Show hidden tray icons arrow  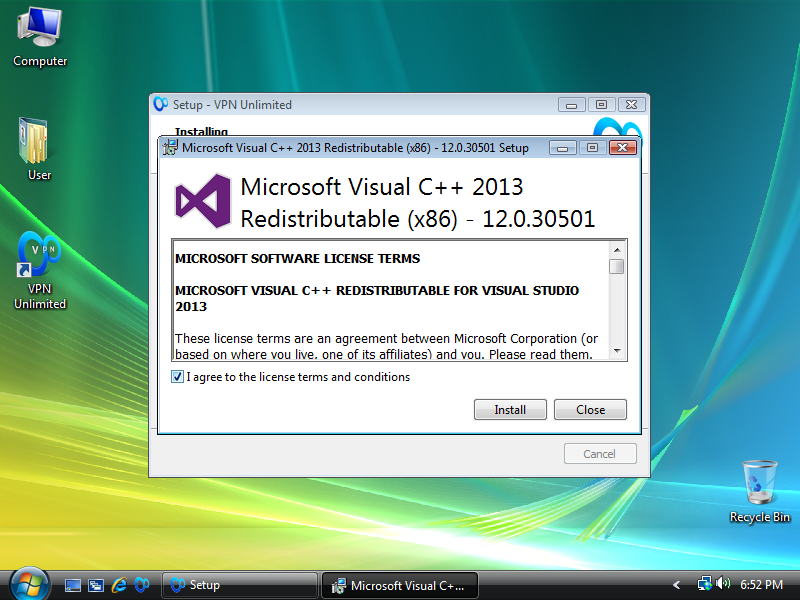point(677,585)
